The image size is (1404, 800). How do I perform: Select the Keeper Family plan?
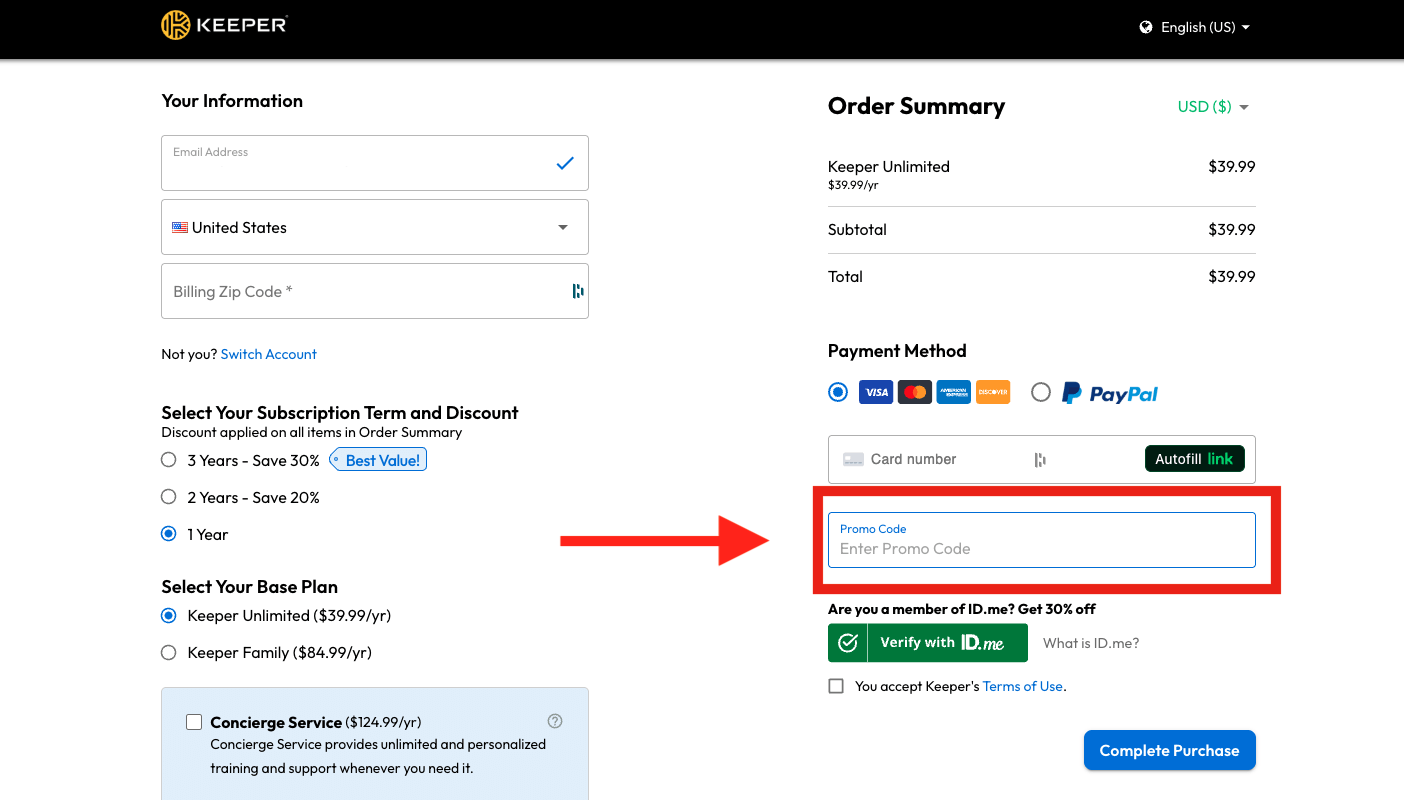coord(168,652)
